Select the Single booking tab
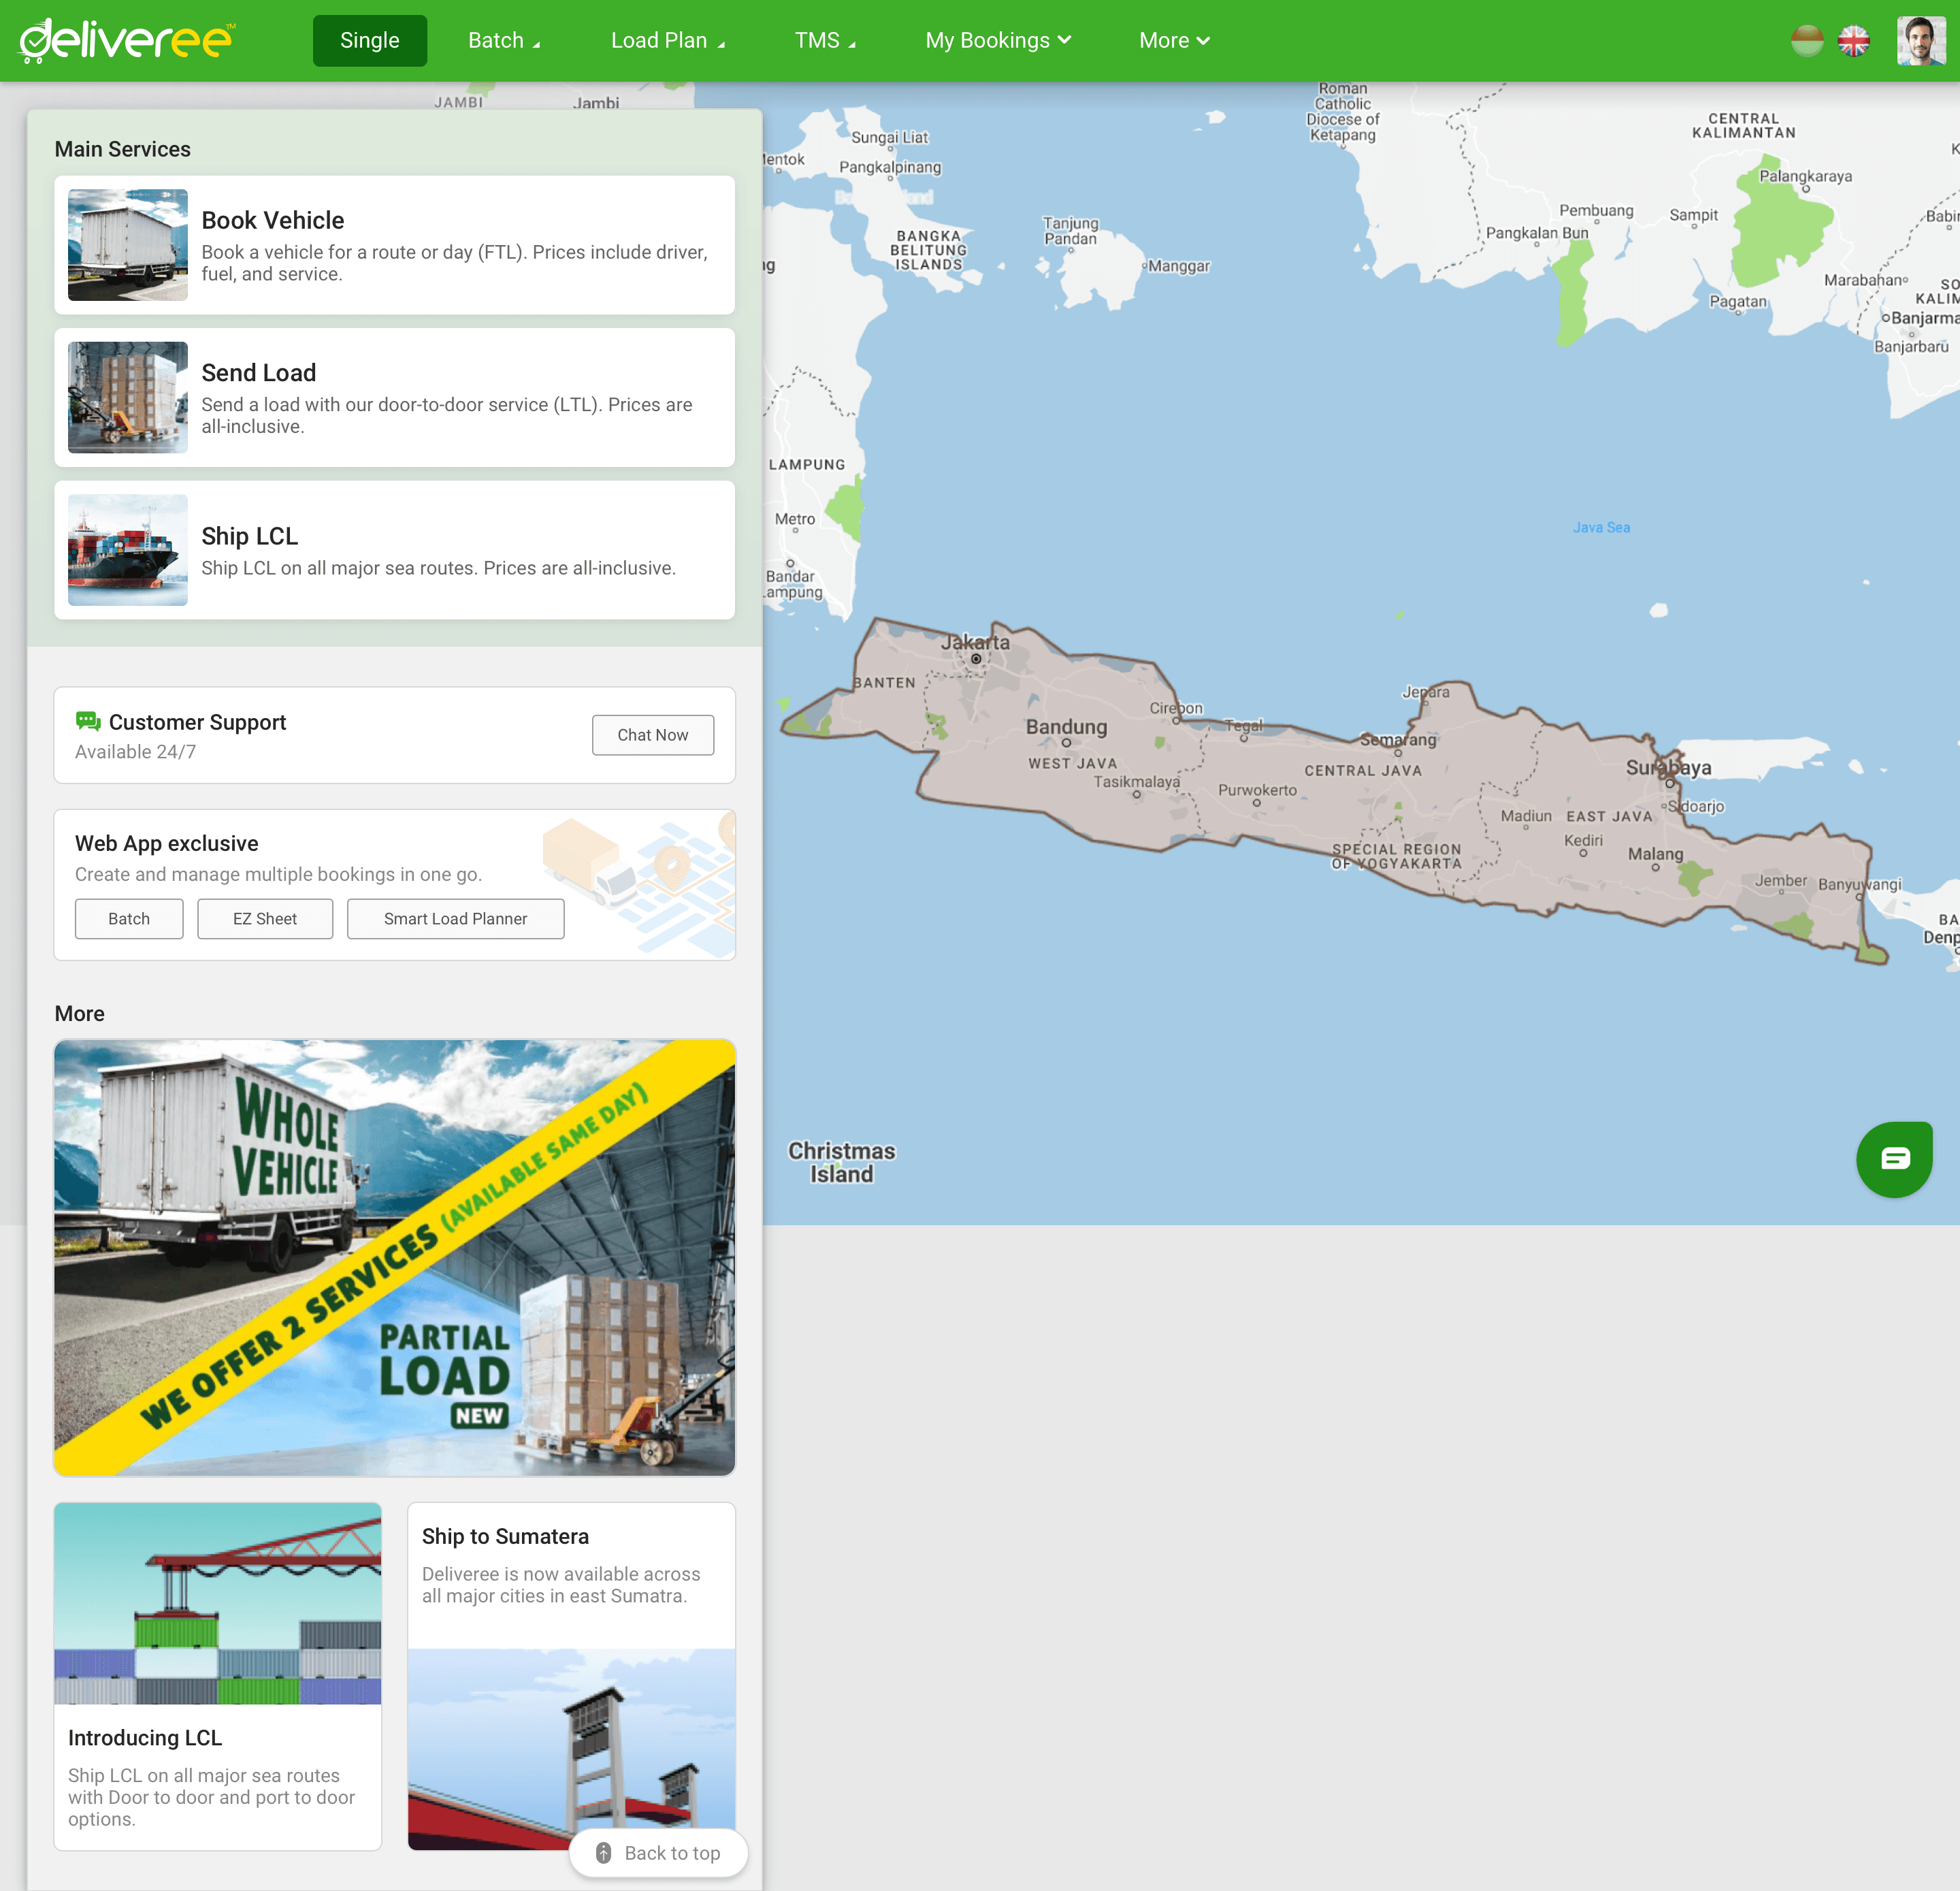This screenshot has height=1891, width=1960. [x=370, y=41]
